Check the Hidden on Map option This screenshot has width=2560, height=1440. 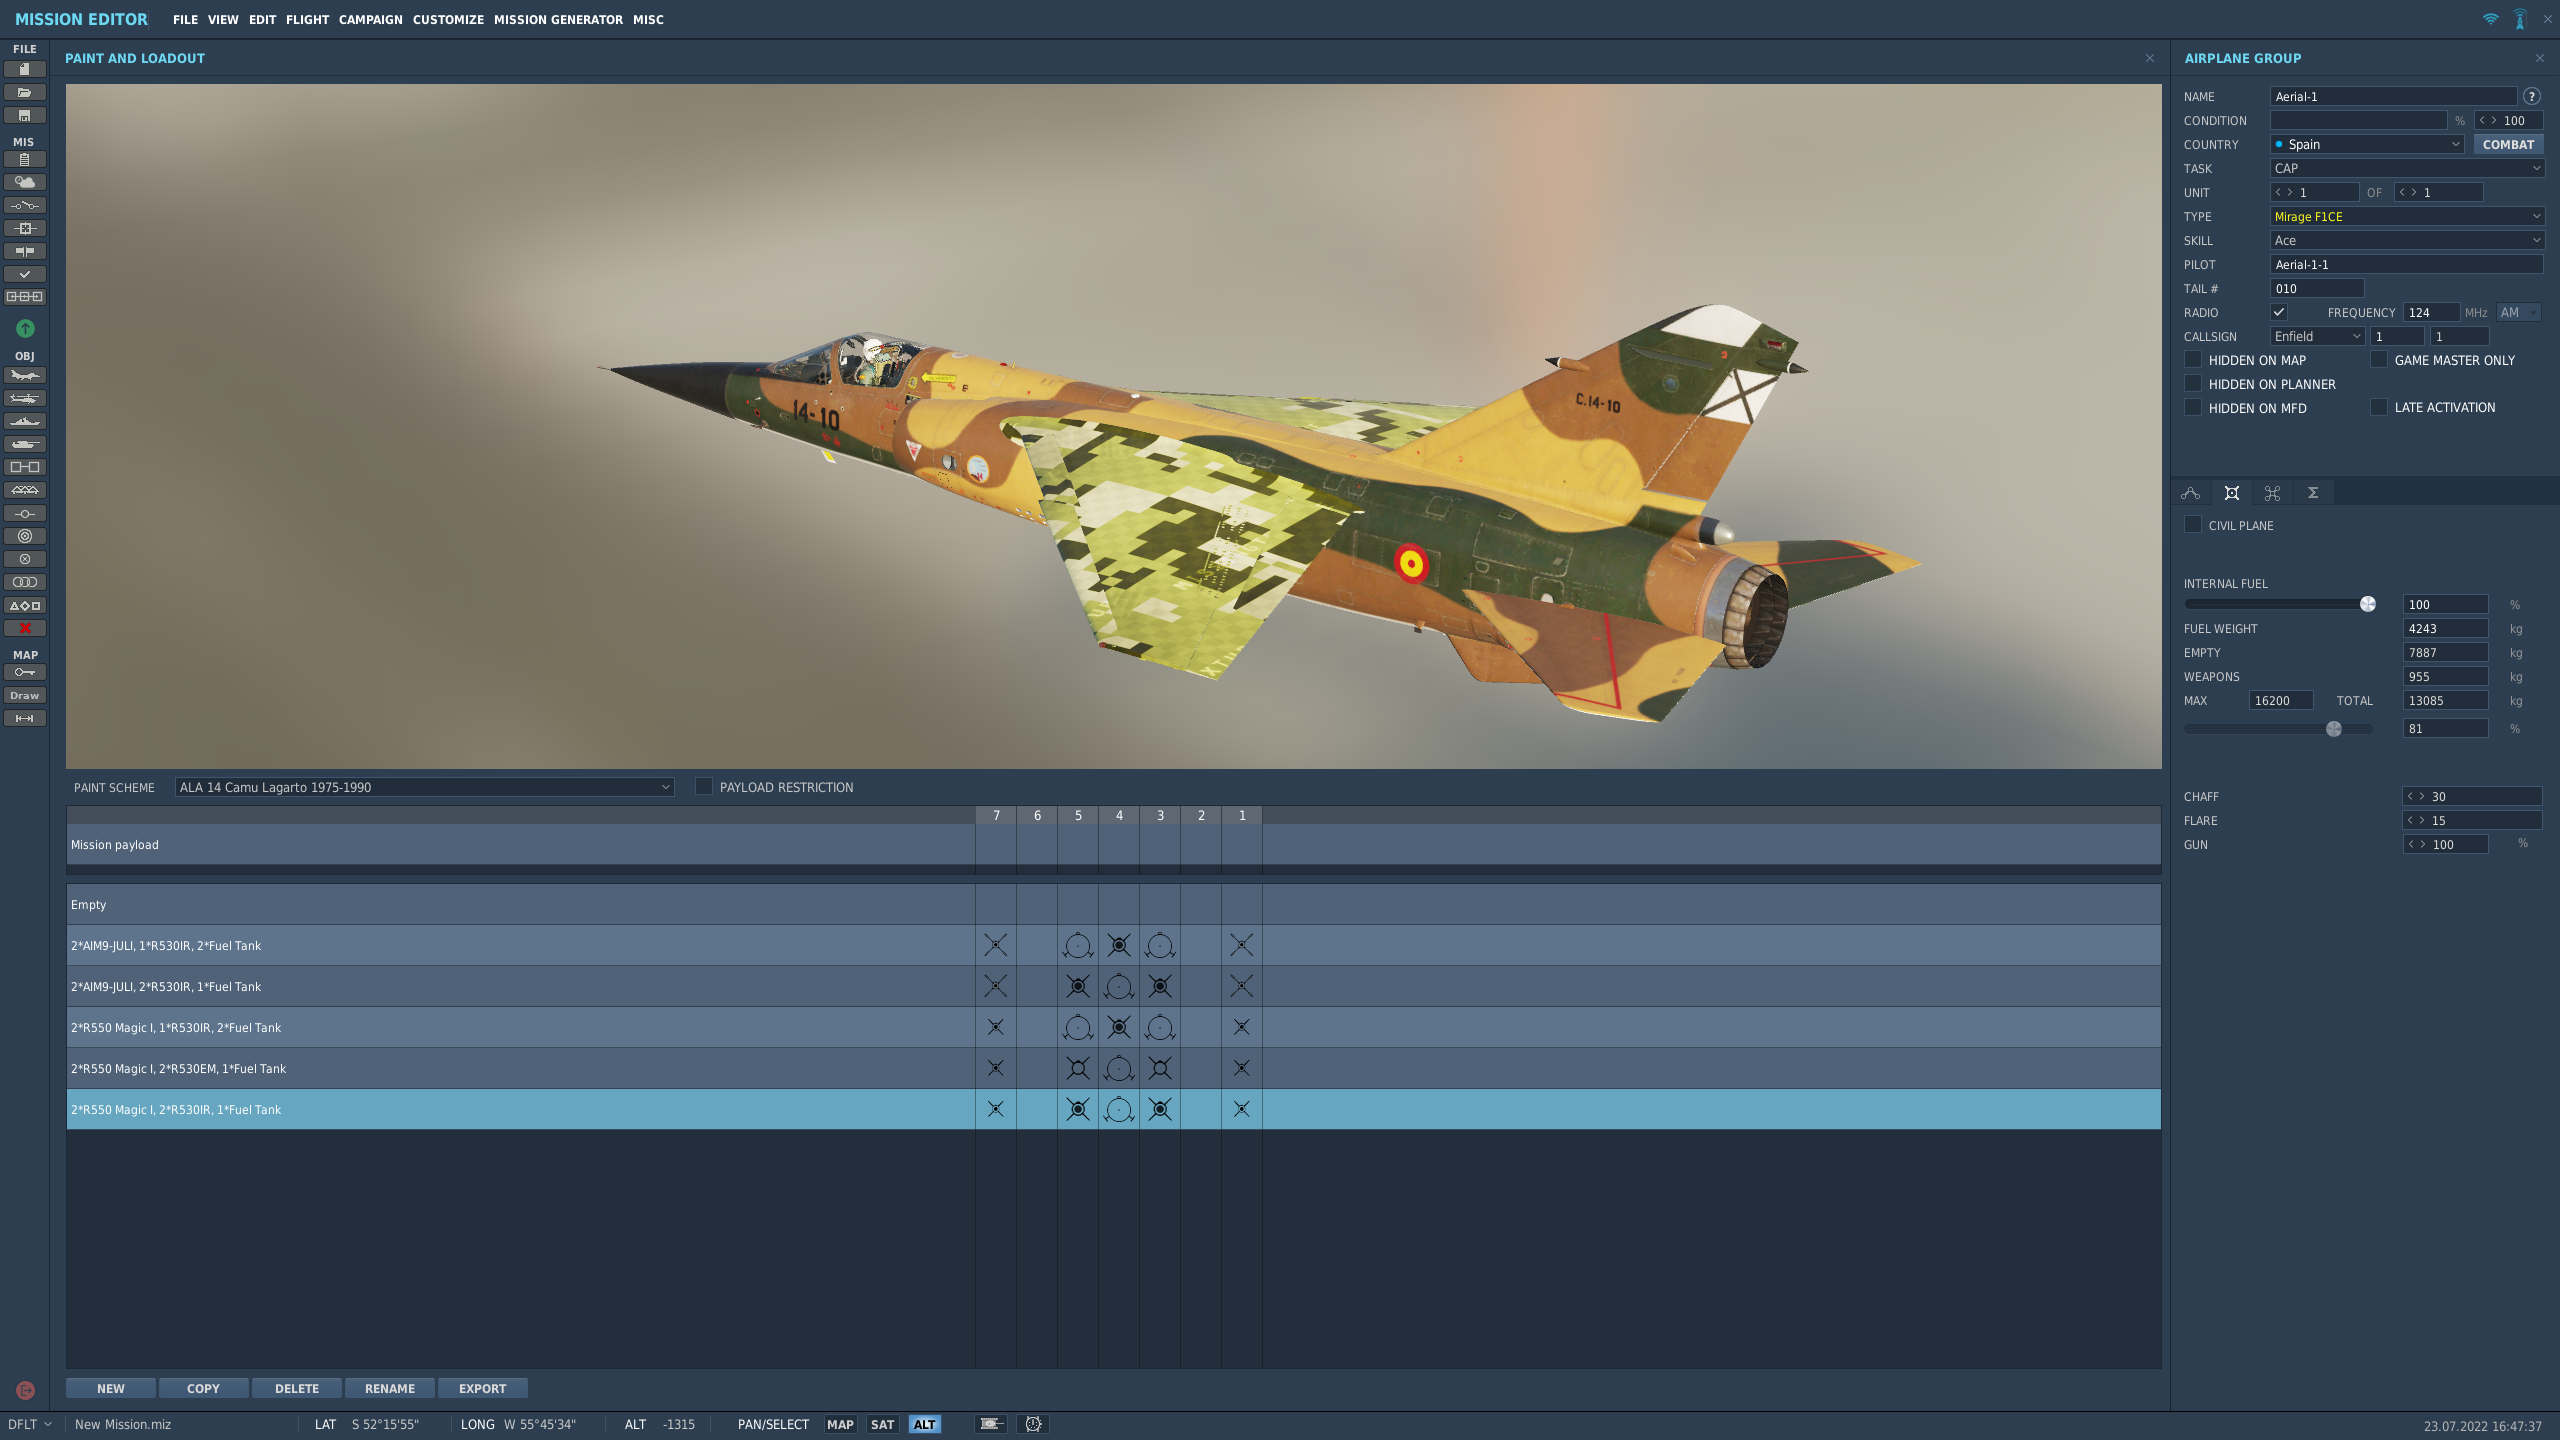2193,360
